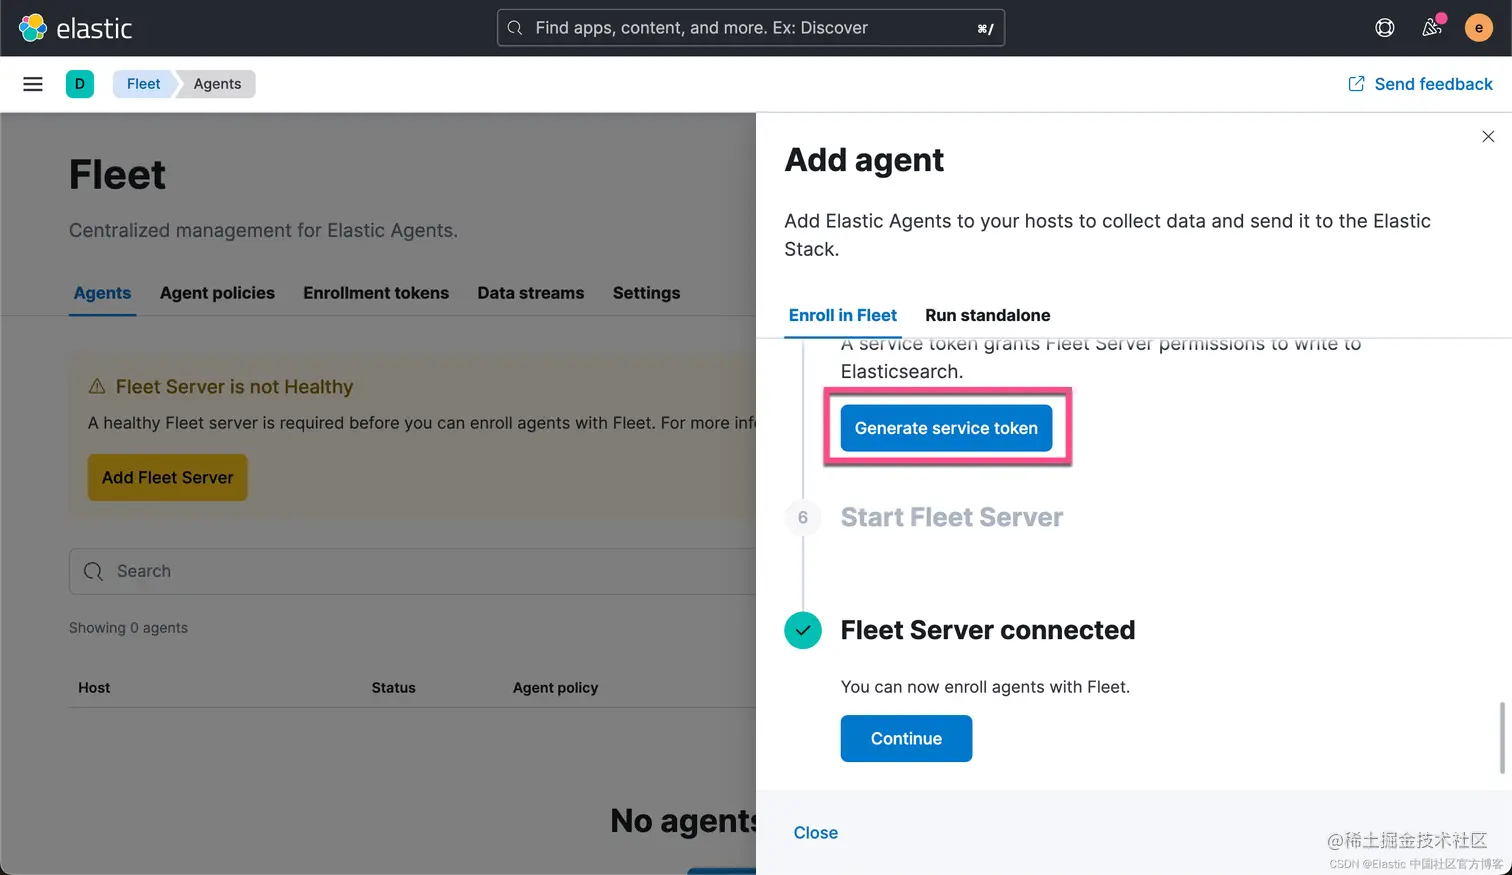Click the Continue button
Image resolution: width=1512 pixels, height=875 pixels.
pyautogui.click(x=906, y=739)
